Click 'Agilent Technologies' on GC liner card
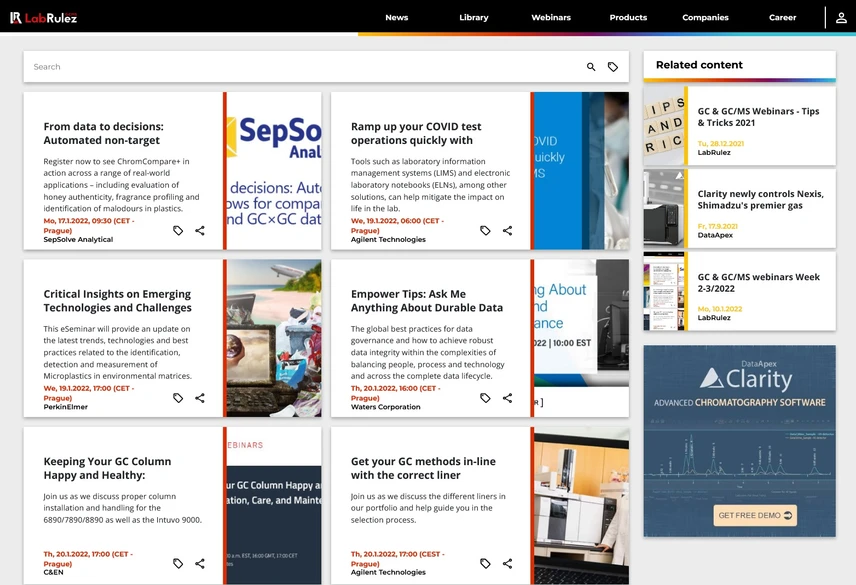The height and width of the screenshot is (585, 856). [x=388, y=572]
